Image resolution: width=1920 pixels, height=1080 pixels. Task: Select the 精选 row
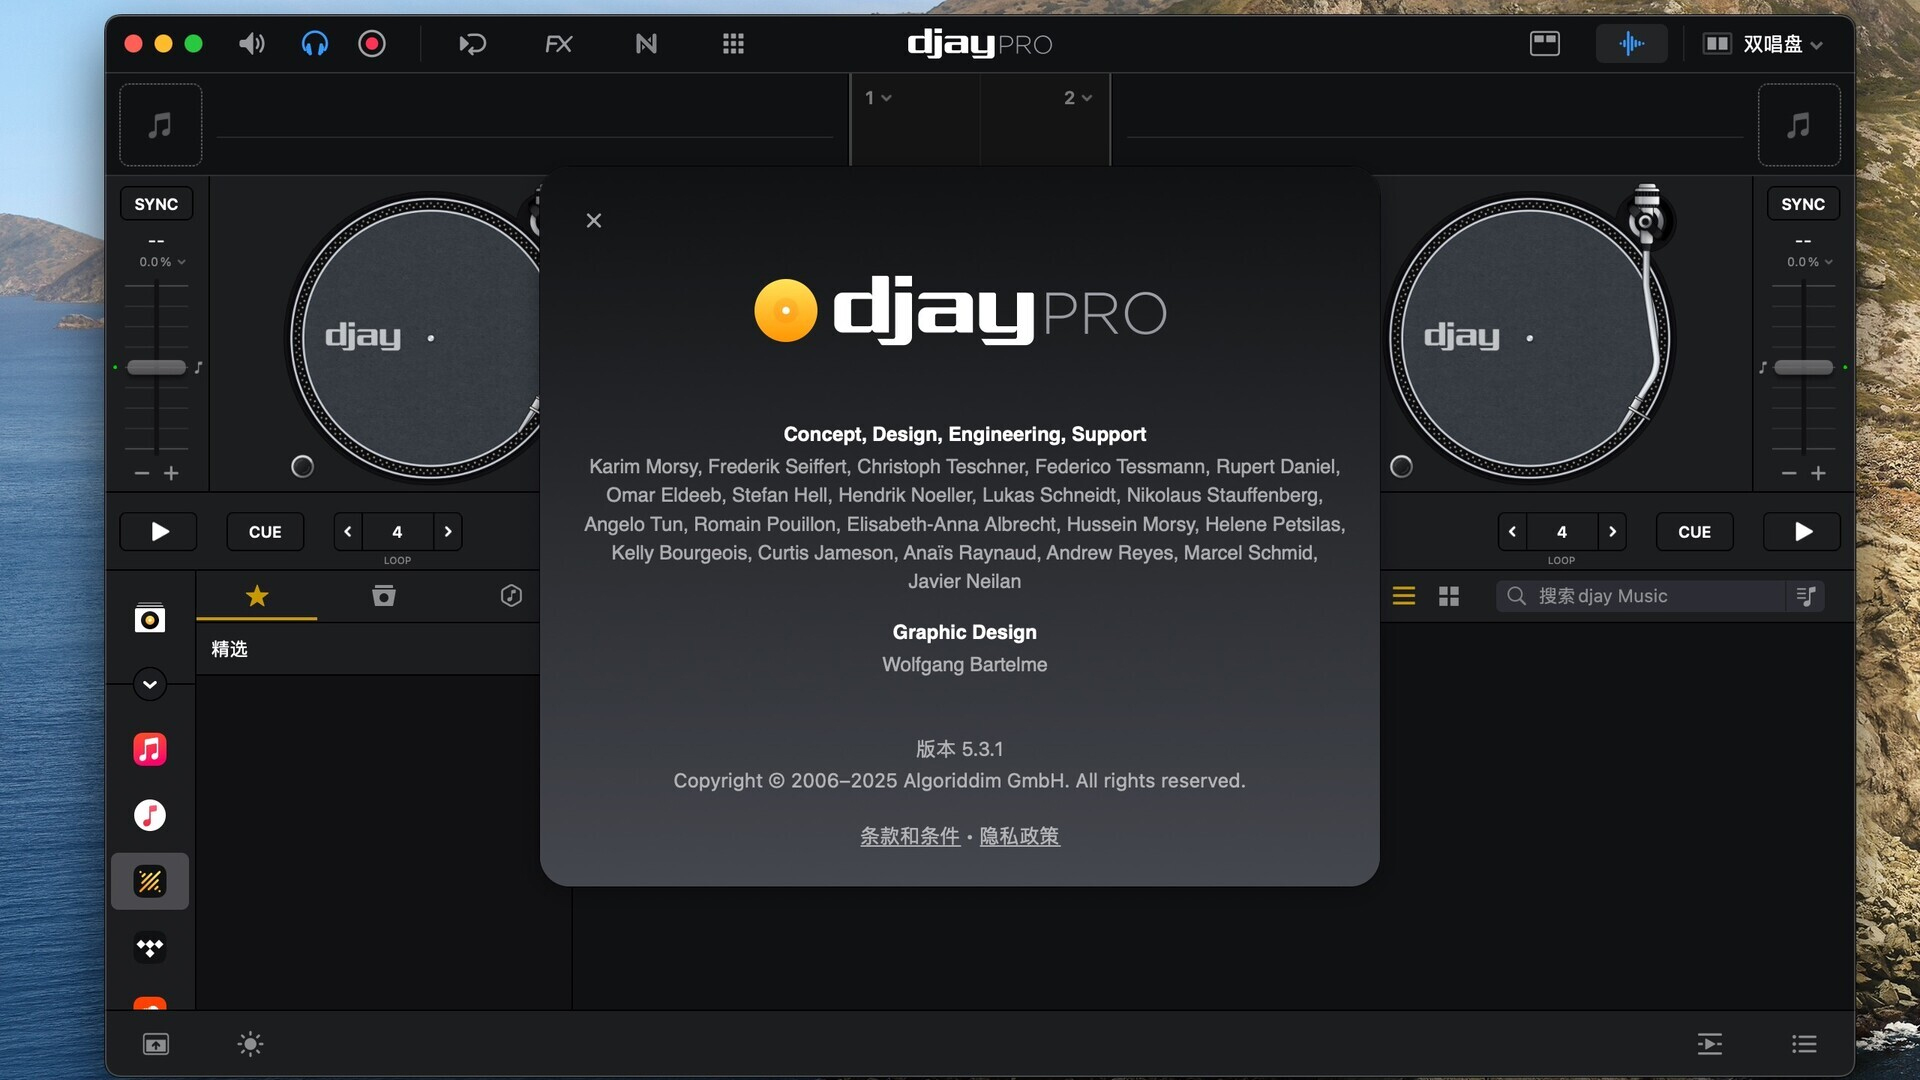point(368,649)
